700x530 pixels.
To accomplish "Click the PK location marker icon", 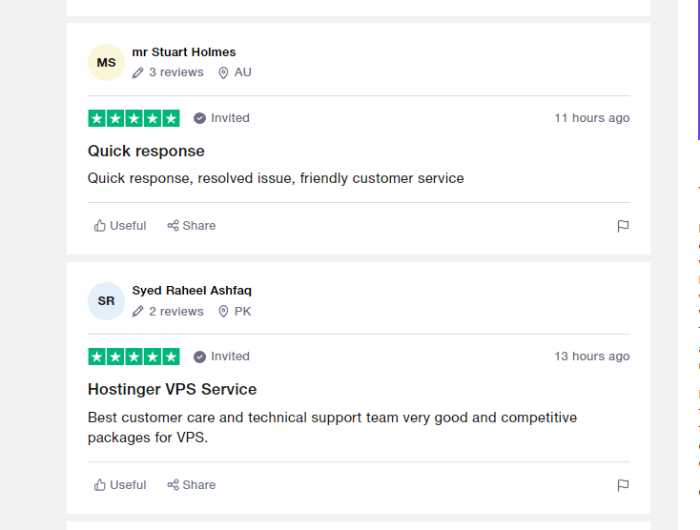I will point(223,311).
